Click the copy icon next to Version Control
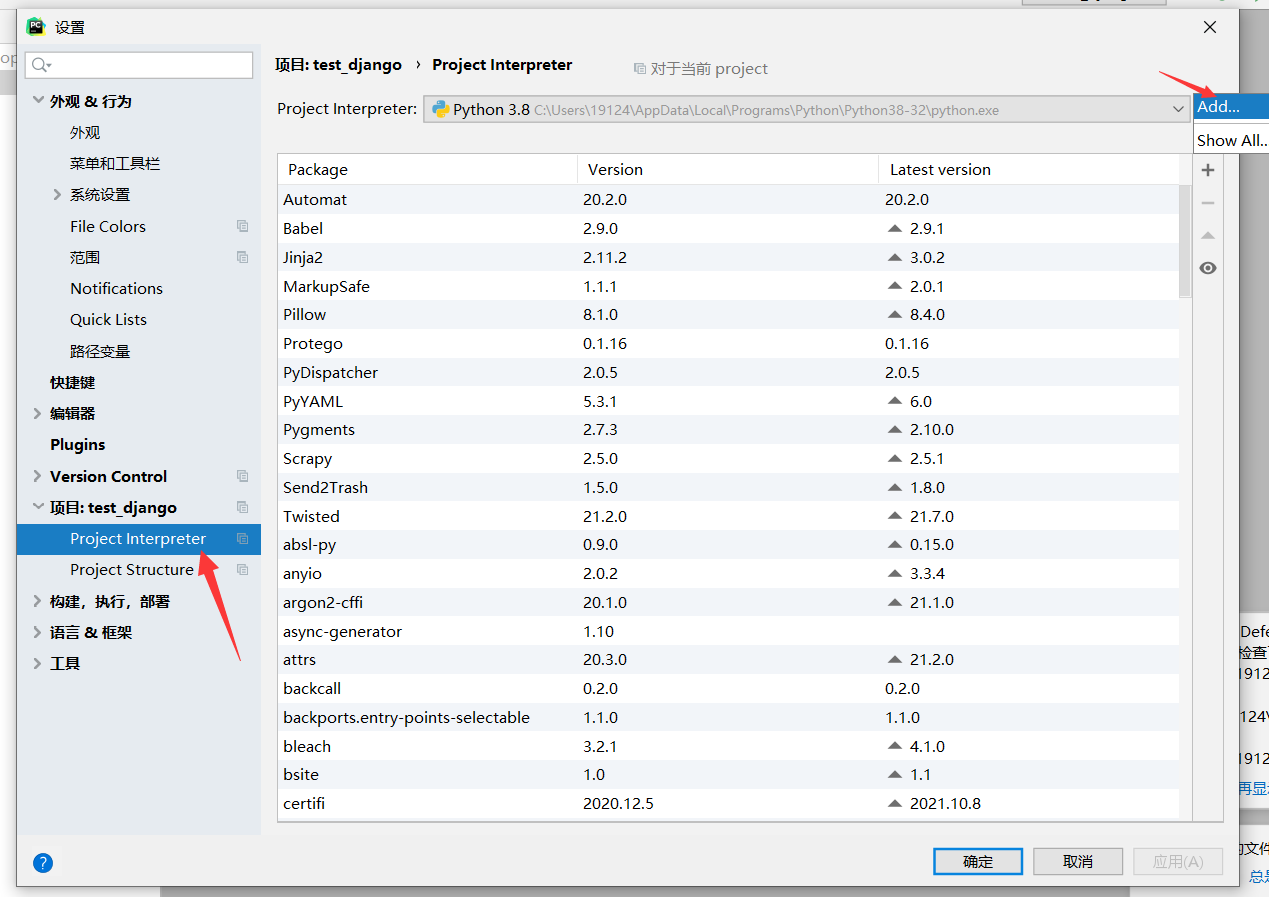 (x=242, y=476)
